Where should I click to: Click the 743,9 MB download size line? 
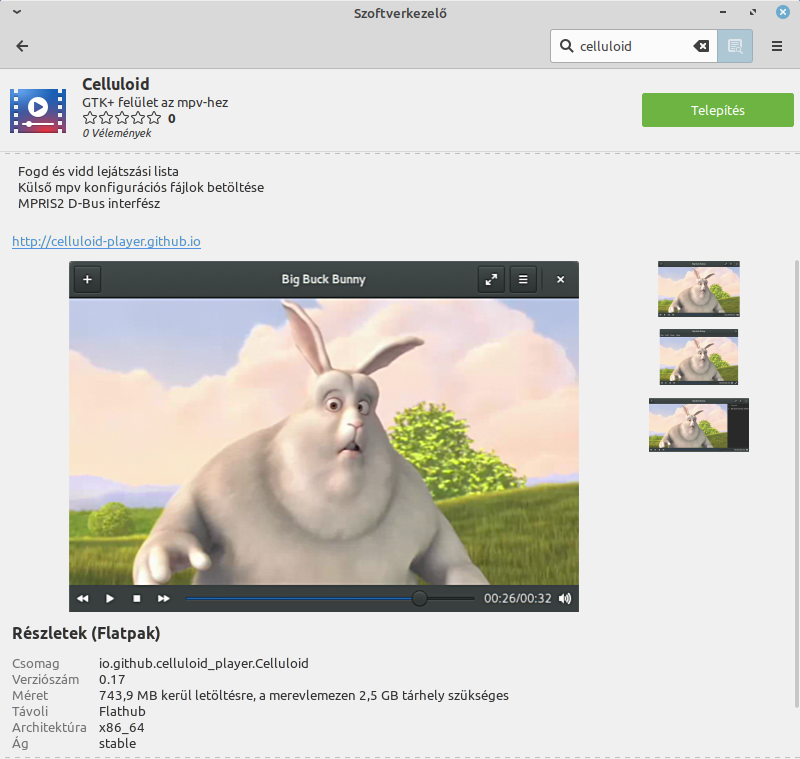(x=304, y=695)
